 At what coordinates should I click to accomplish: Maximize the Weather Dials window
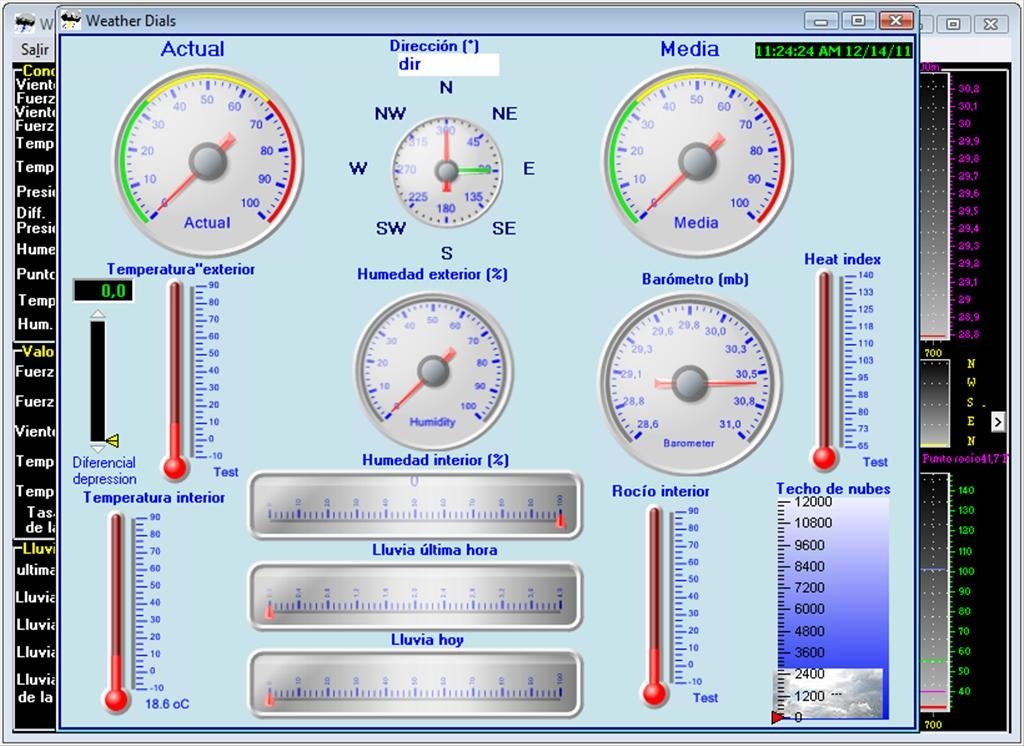click(x=859, y=21)
